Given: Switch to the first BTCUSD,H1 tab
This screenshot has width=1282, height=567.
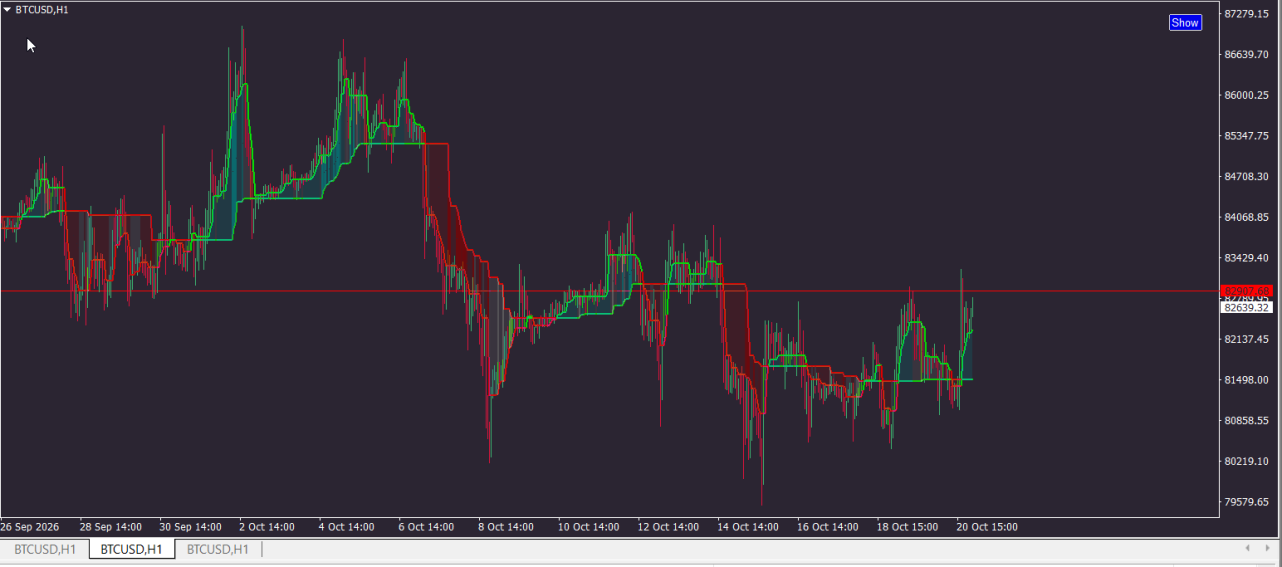Looking at the screenshot, I should click(44, 549).
